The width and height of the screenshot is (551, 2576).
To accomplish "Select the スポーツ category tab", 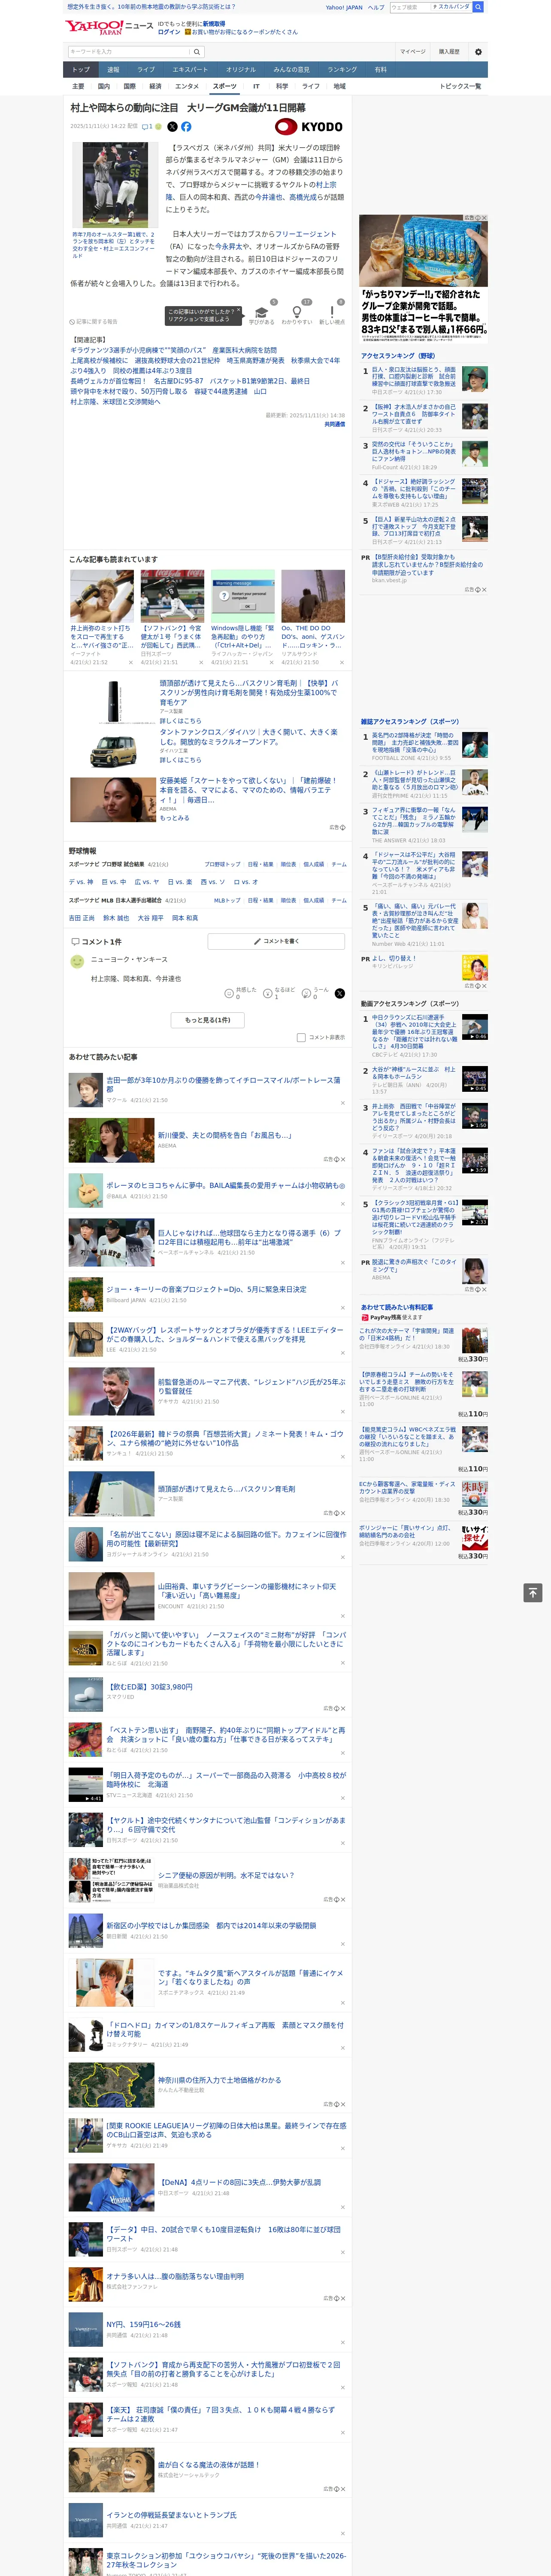I will 225,86.
